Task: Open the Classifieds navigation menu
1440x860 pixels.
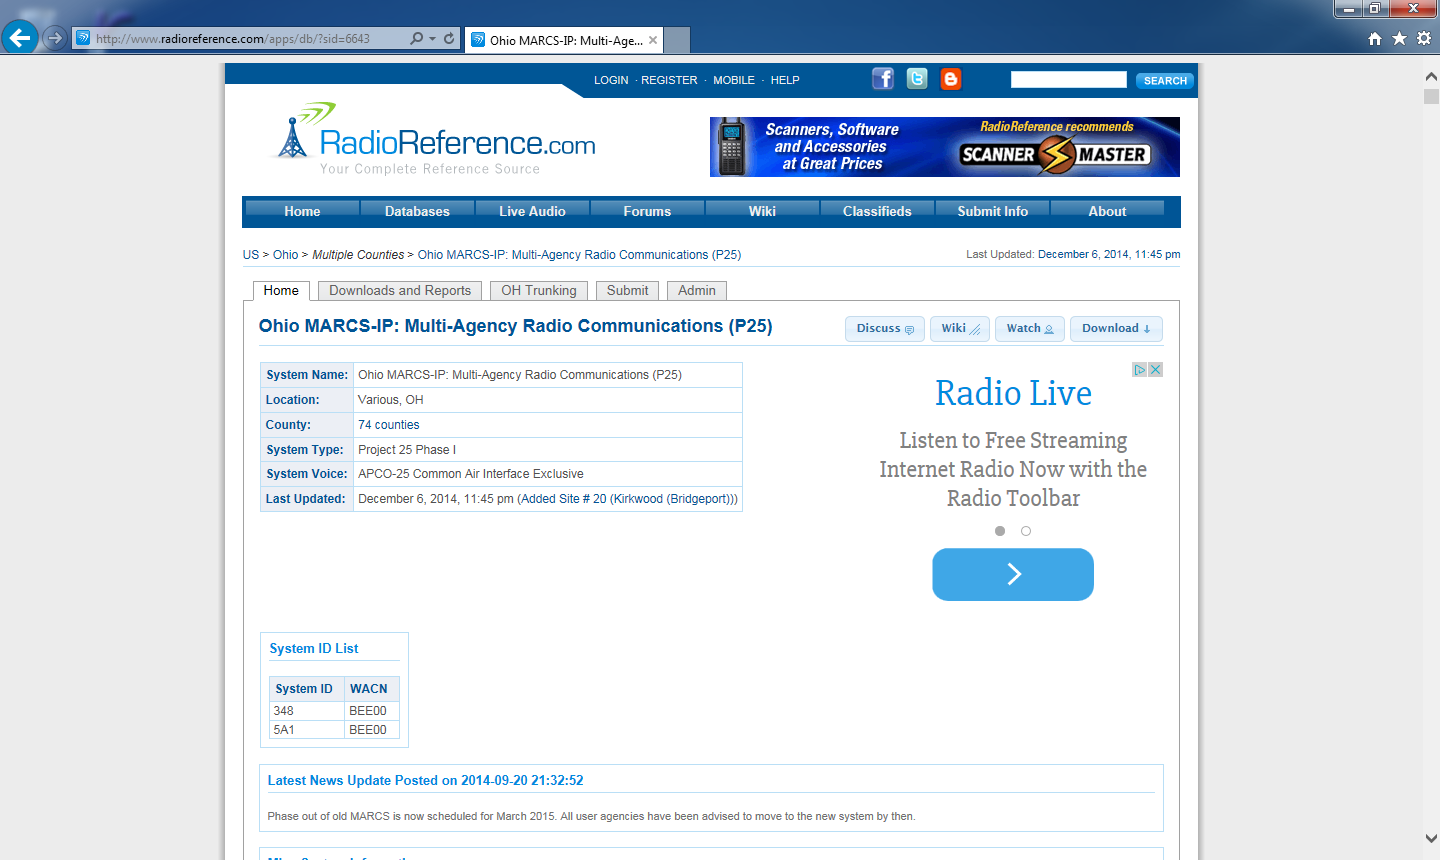Action: tap(877, 211)
